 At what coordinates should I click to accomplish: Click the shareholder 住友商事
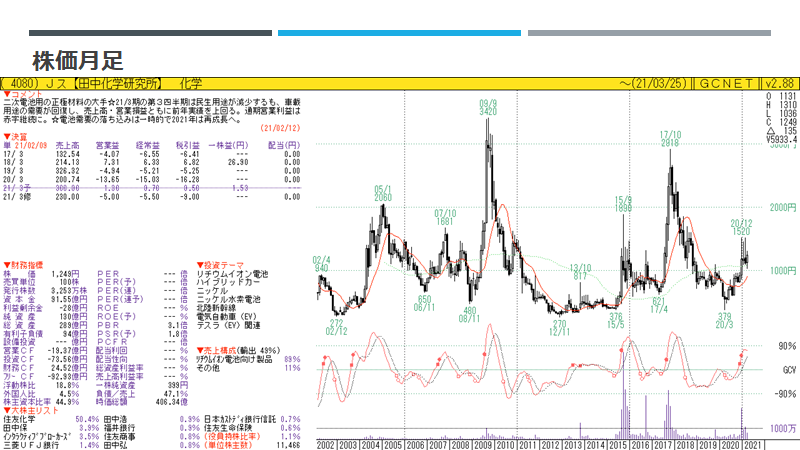pos(119,437)
